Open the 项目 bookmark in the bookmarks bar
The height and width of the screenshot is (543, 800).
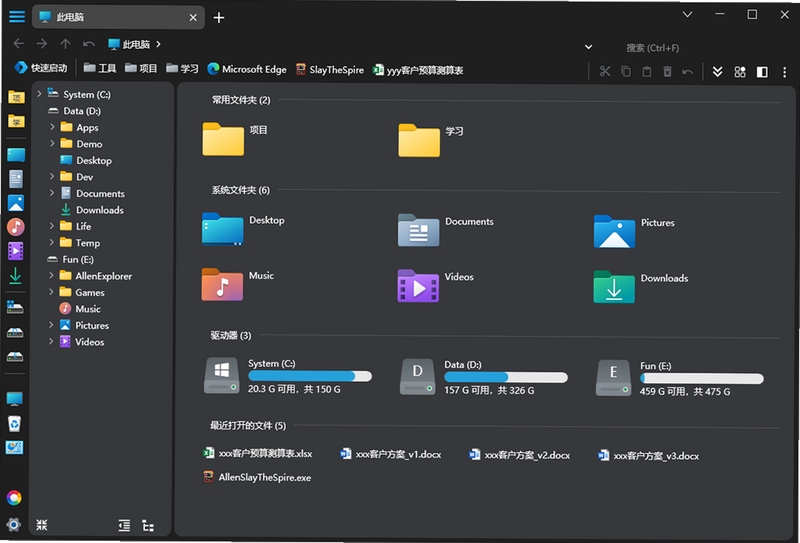pos(141,68)
